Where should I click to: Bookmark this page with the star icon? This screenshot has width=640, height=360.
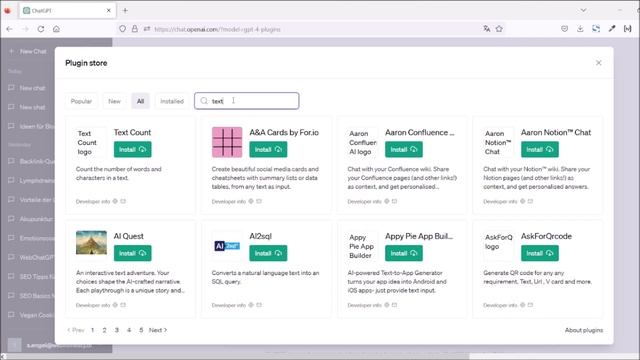click(499, 29)
